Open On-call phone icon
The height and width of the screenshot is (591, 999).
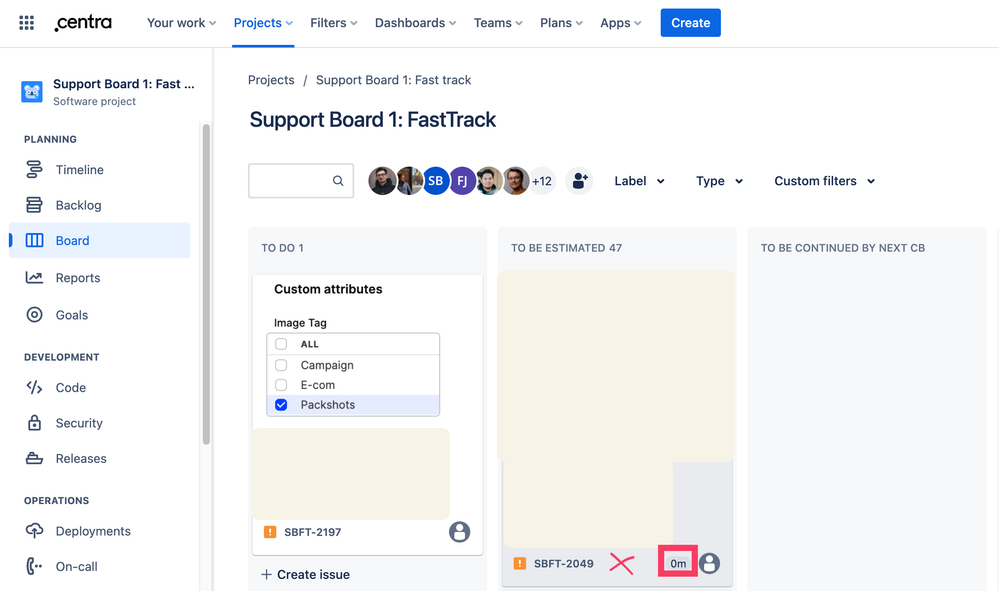point(34,566)
